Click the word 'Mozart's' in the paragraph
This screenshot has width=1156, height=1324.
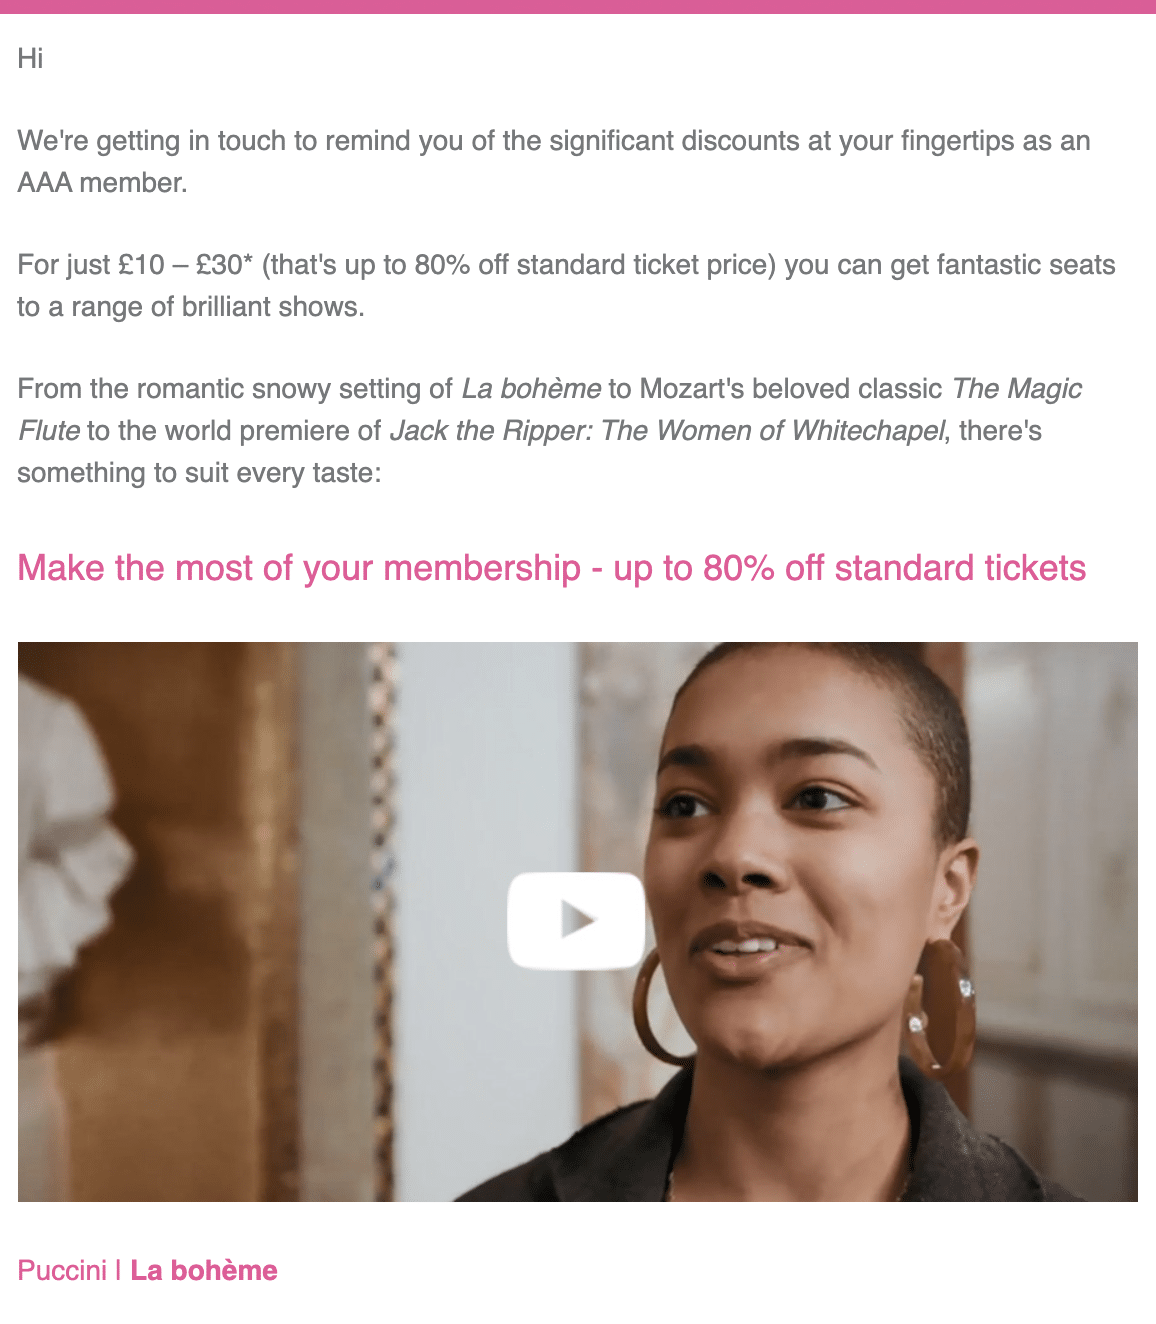coord(692,388)
